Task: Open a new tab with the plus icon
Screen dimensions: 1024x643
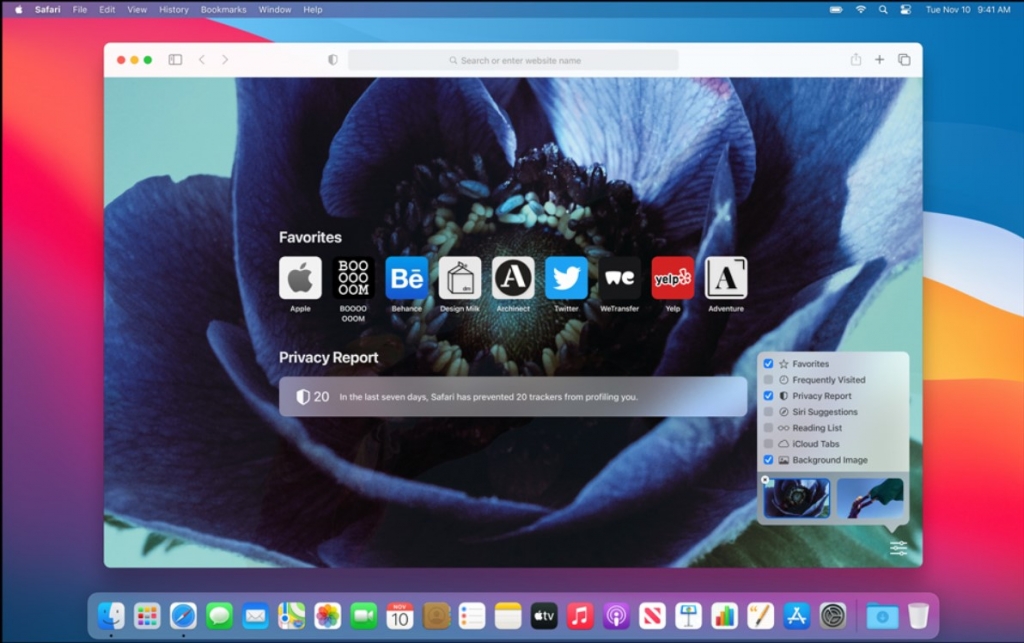Action: point(879,59)
